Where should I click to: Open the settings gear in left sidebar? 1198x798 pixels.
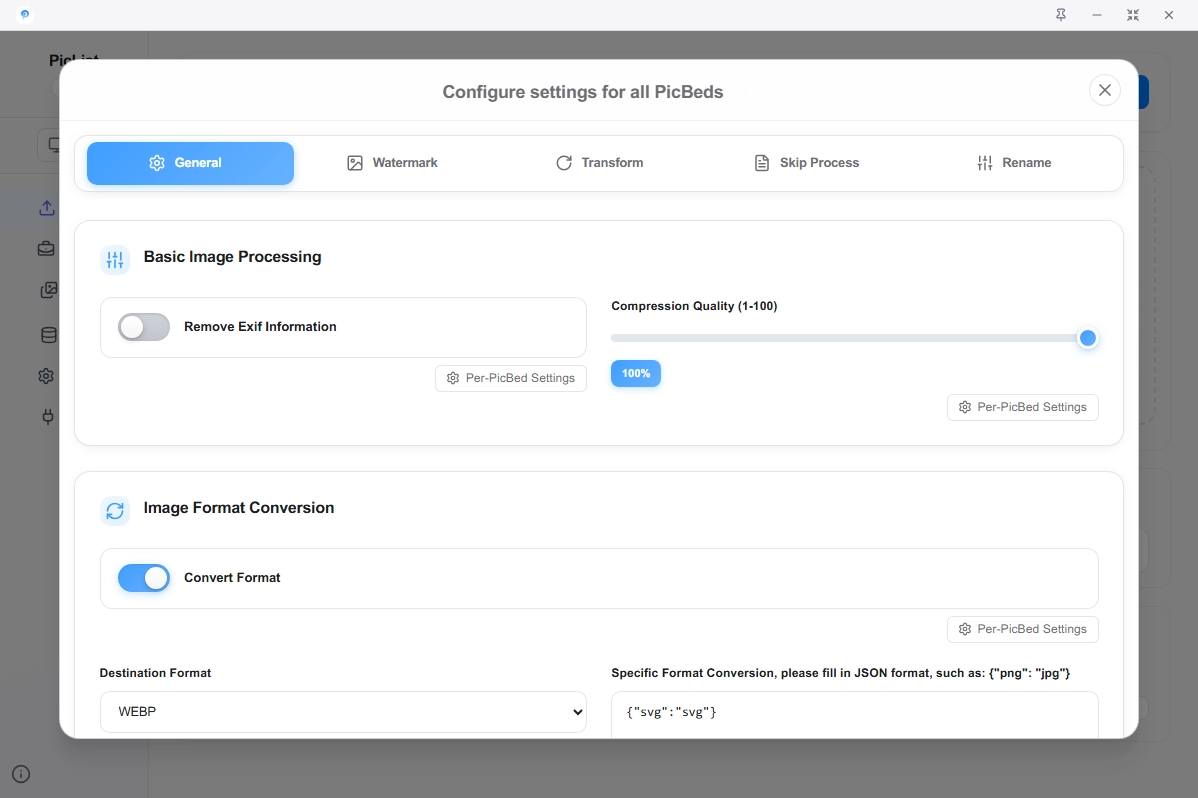pyautogui.click(x=46, y=376)
